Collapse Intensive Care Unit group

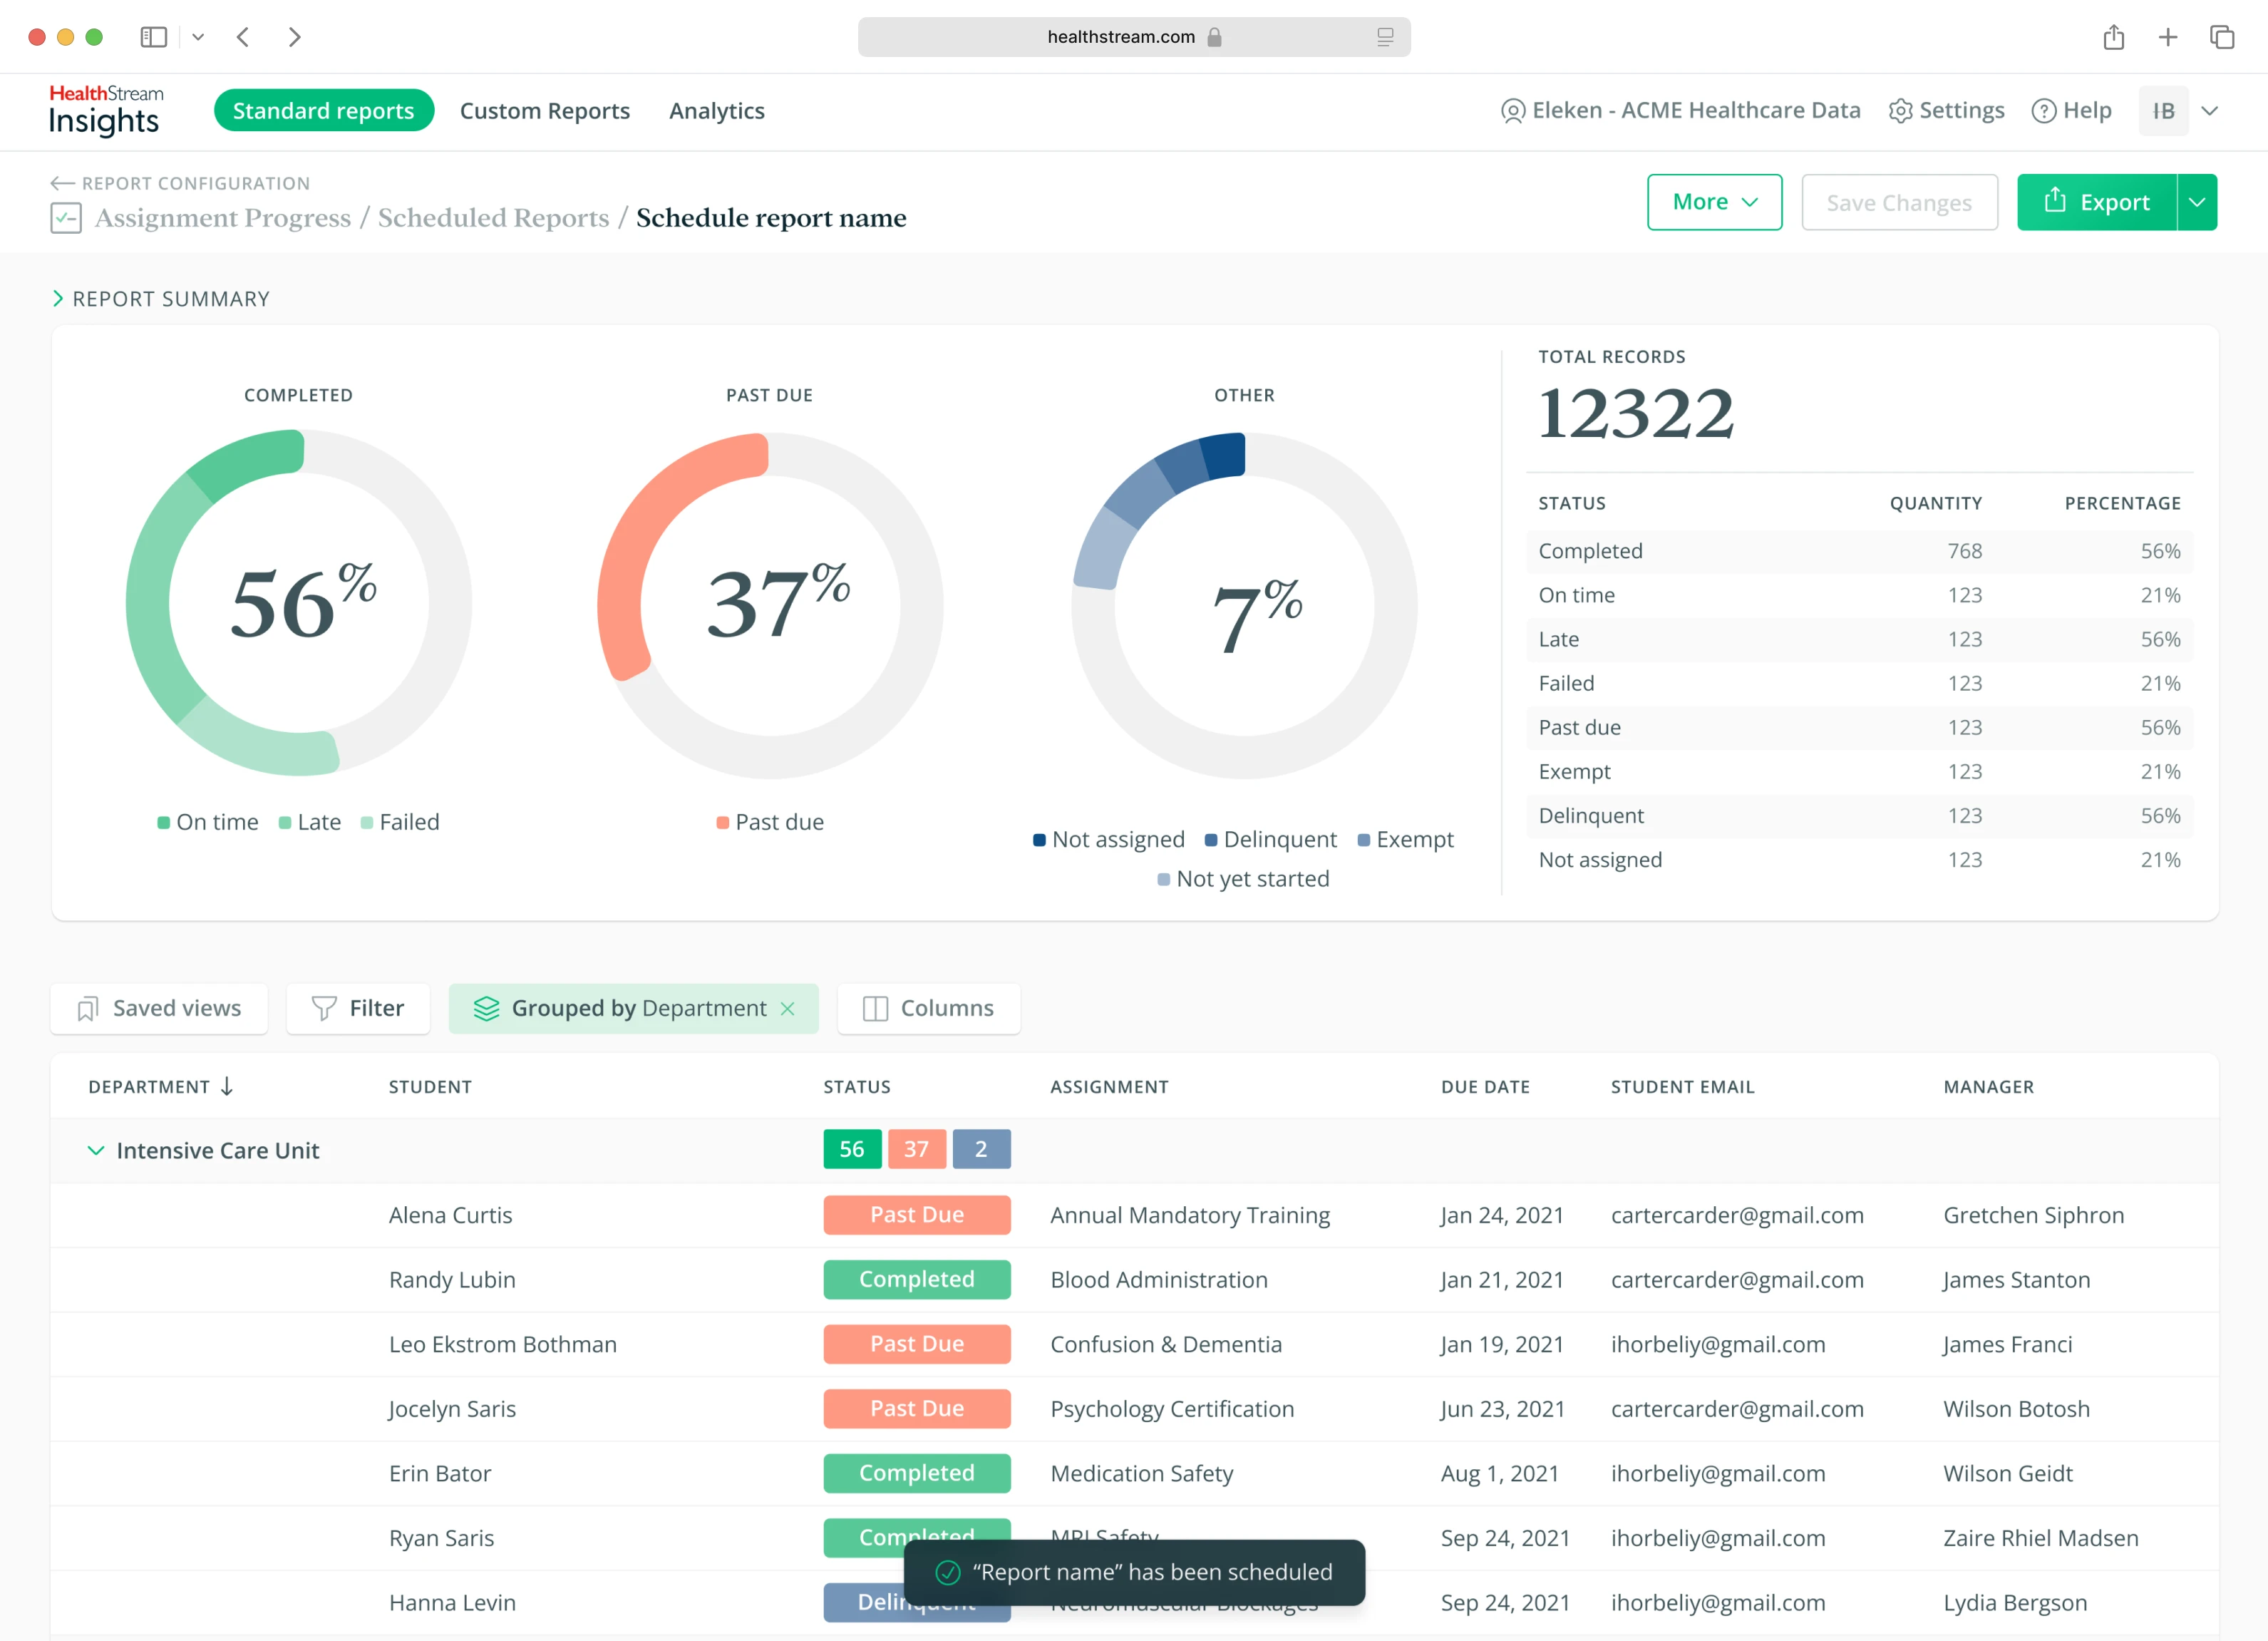96,1150
